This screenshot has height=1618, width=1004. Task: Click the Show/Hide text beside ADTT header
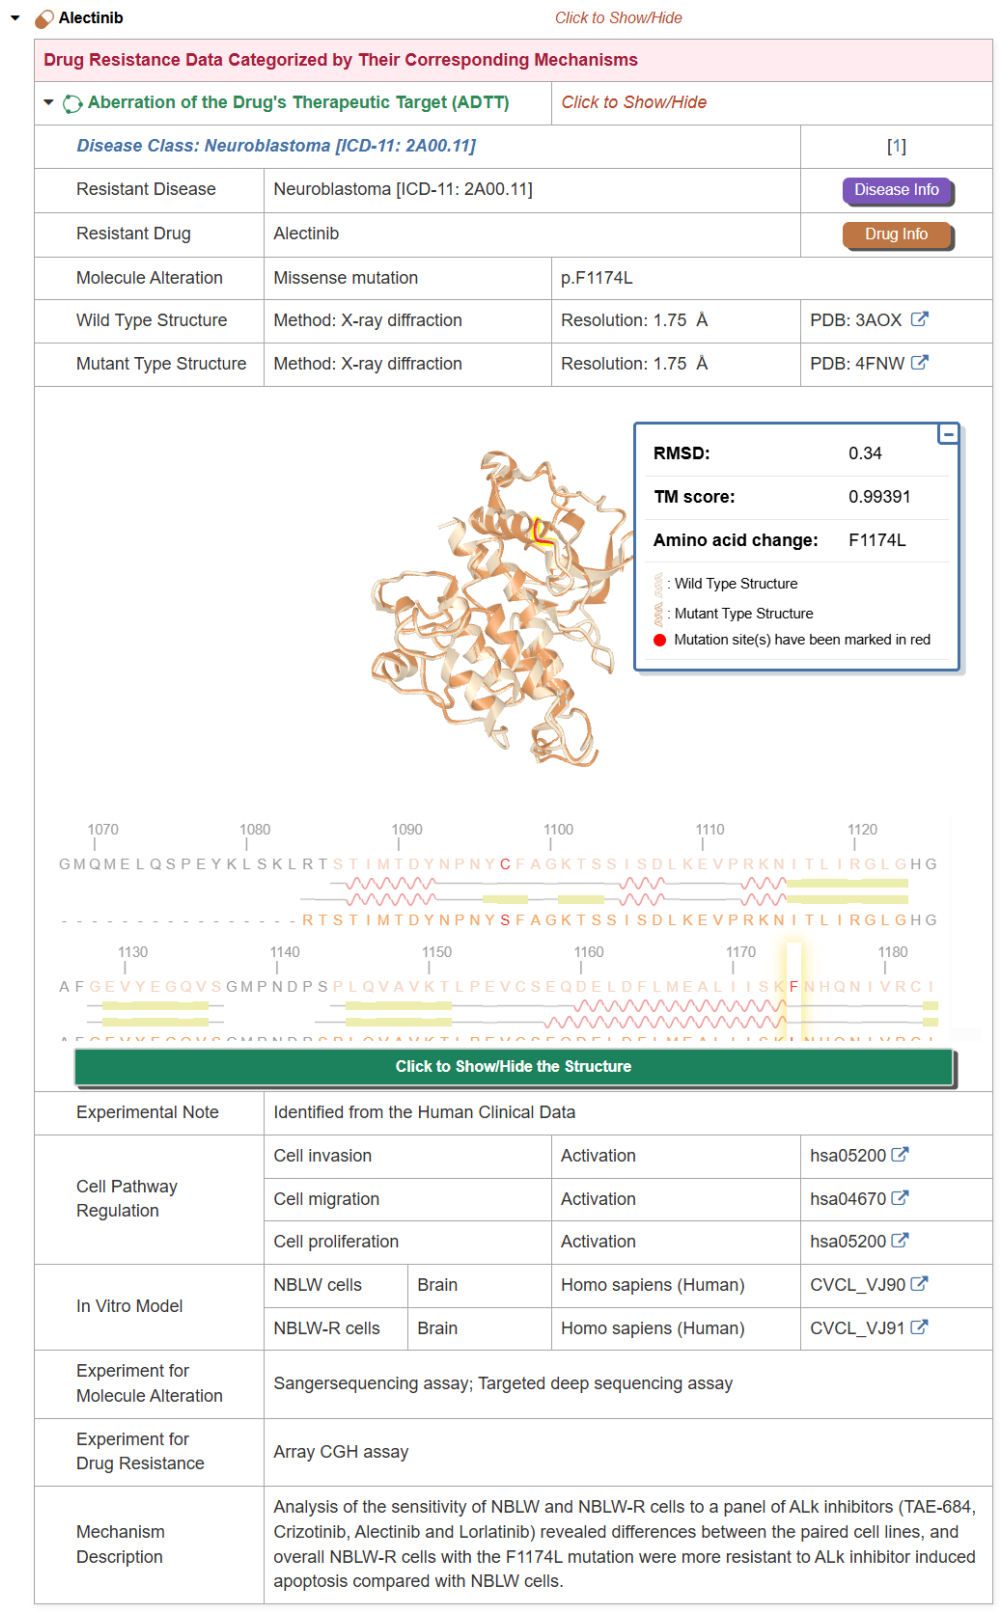click(x=633, y=102)
